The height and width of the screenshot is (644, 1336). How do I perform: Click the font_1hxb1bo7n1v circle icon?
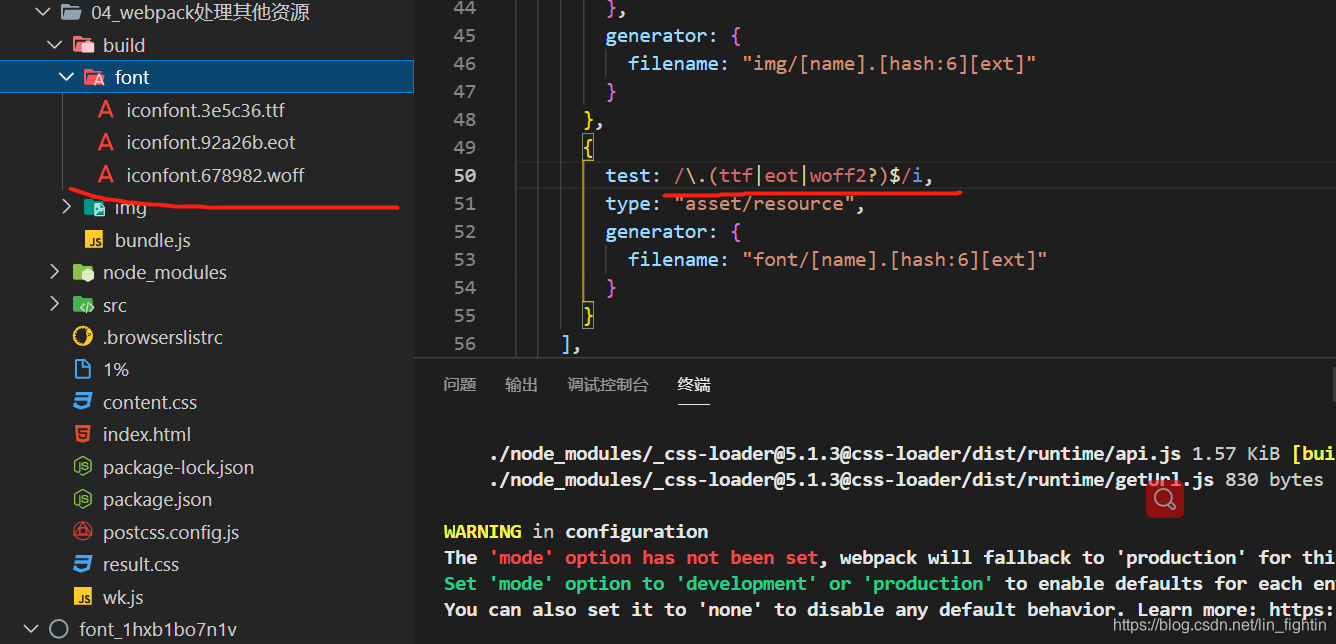(59, 629)
